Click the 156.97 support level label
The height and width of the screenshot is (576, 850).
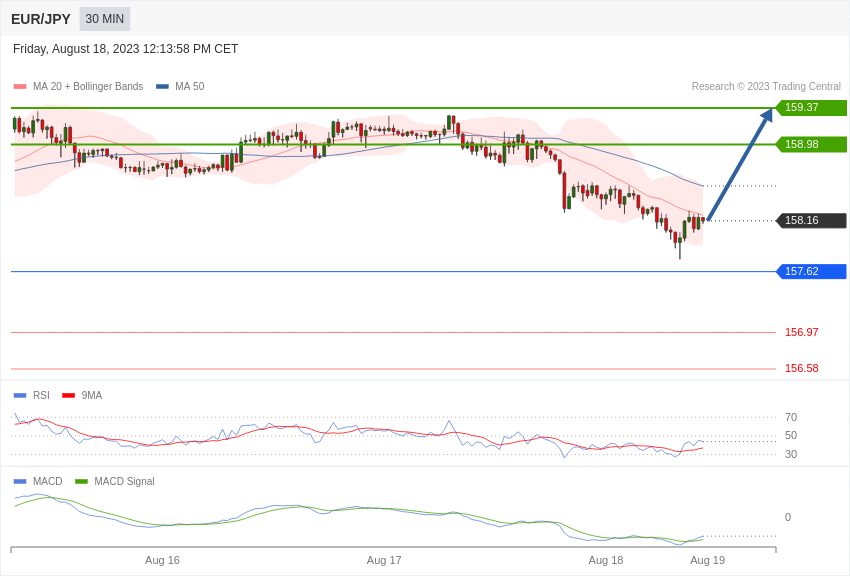coord(801,332)
